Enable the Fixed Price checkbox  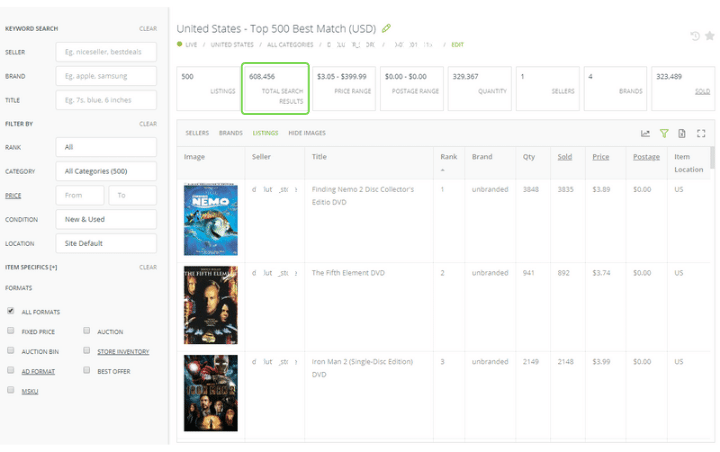[11, 331]
